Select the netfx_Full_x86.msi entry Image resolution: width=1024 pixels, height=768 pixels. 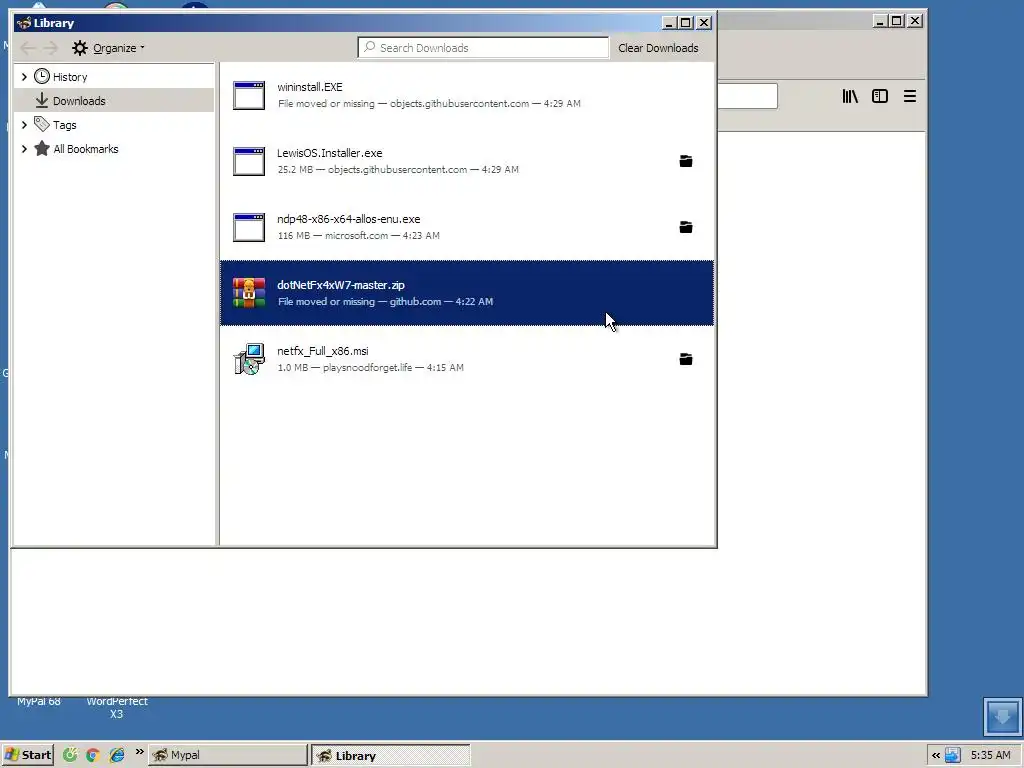click(467, 359)
